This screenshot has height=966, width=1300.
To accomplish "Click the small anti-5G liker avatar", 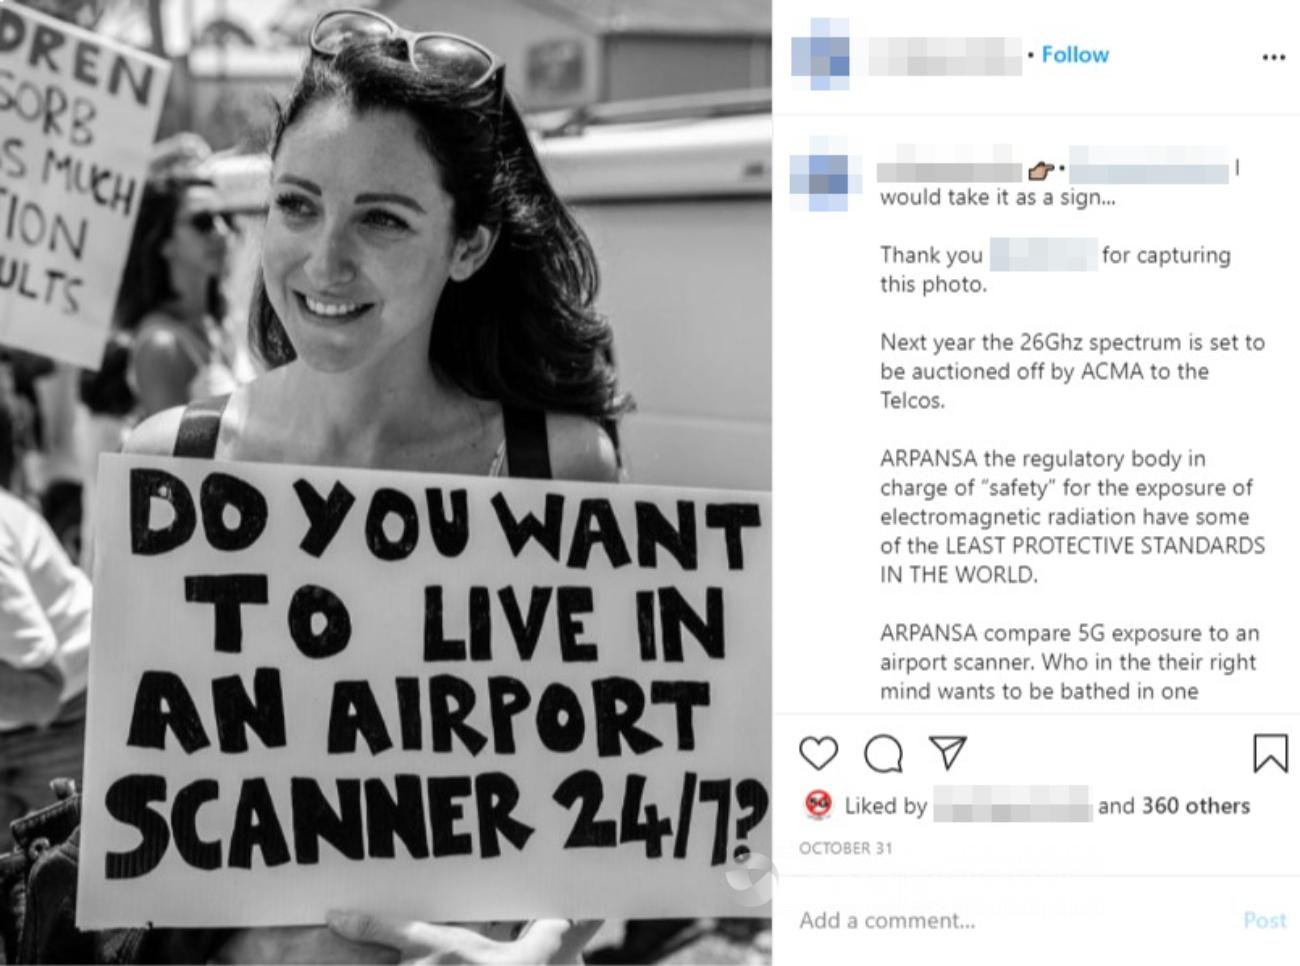I will coord(818,804).
